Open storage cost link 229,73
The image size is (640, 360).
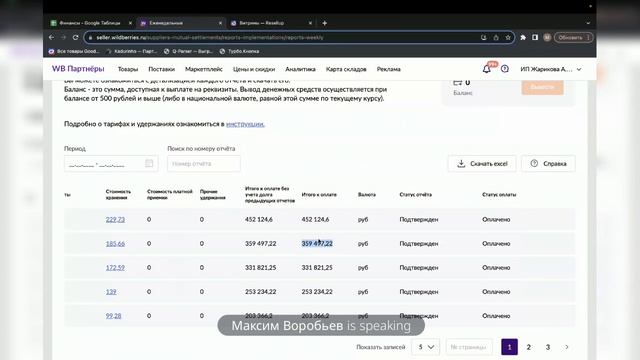tap(115, 219)
